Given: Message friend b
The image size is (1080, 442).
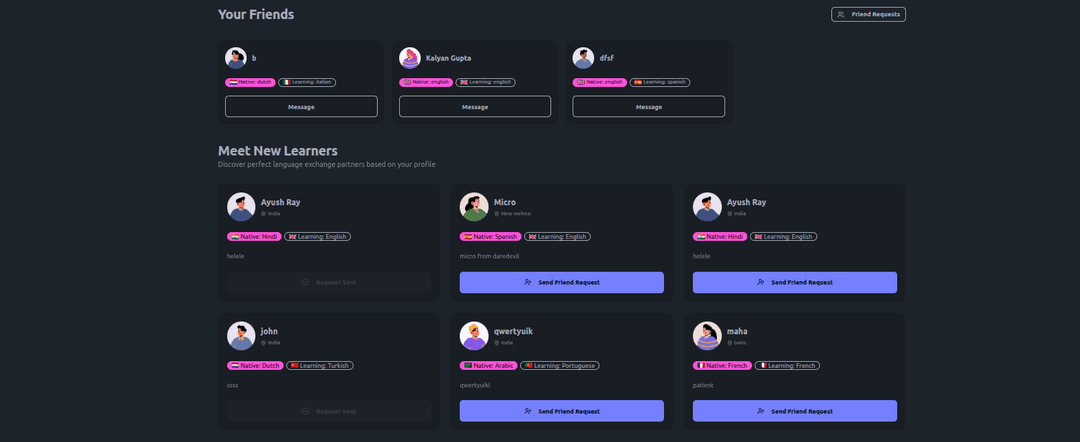Looking at the screenshot, I should pos(301,107).
